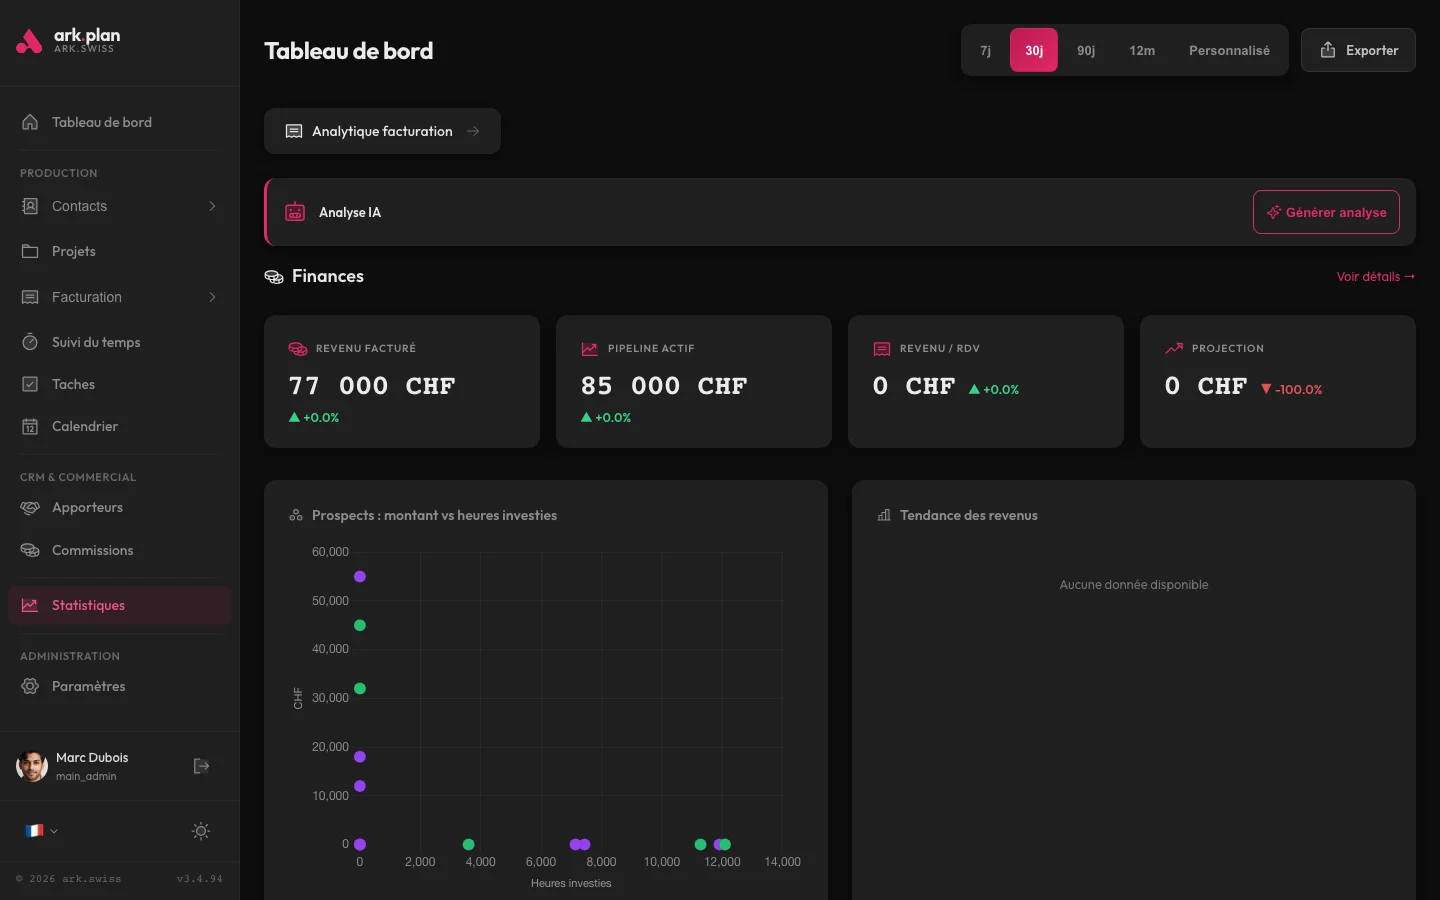Click the Exporter button
This screenshot has height=900, width=1440.
[1358, 50]
